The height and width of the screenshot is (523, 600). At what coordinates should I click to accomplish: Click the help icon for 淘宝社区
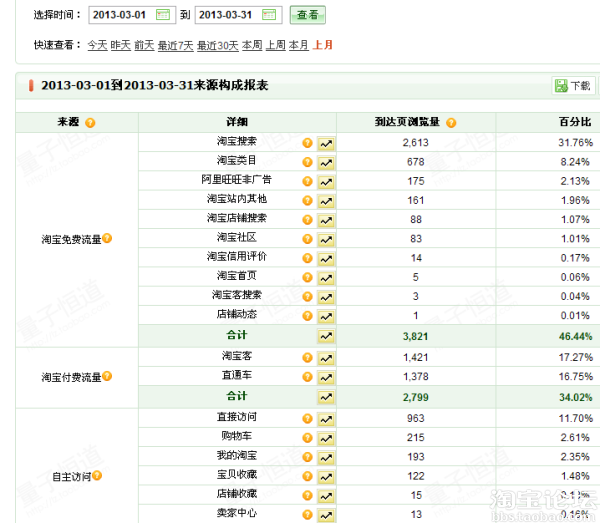pyautogui.click(x=307, y=239)
